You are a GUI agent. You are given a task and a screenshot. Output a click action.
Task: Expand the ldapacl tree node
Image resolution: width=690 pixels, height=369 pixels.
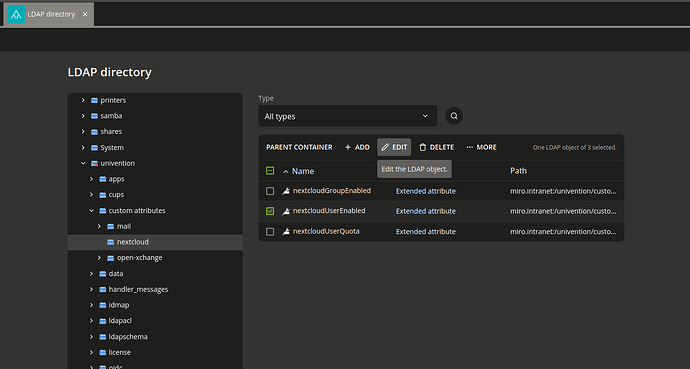[92, 321]
